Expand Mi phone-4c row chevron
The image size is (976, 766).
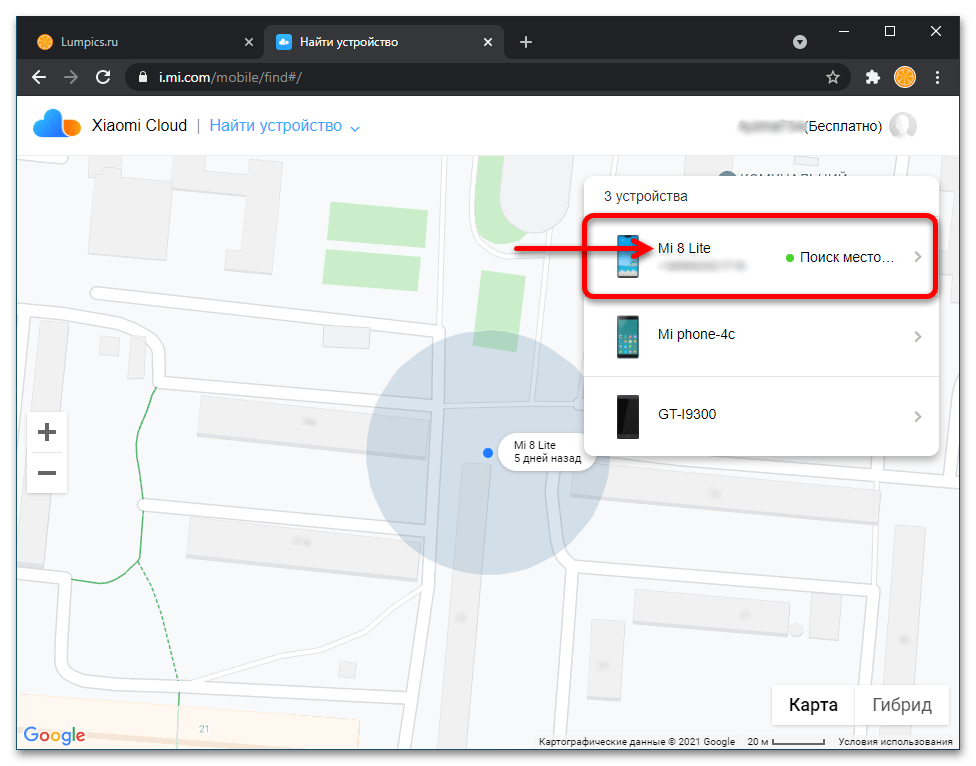point(917,337)
